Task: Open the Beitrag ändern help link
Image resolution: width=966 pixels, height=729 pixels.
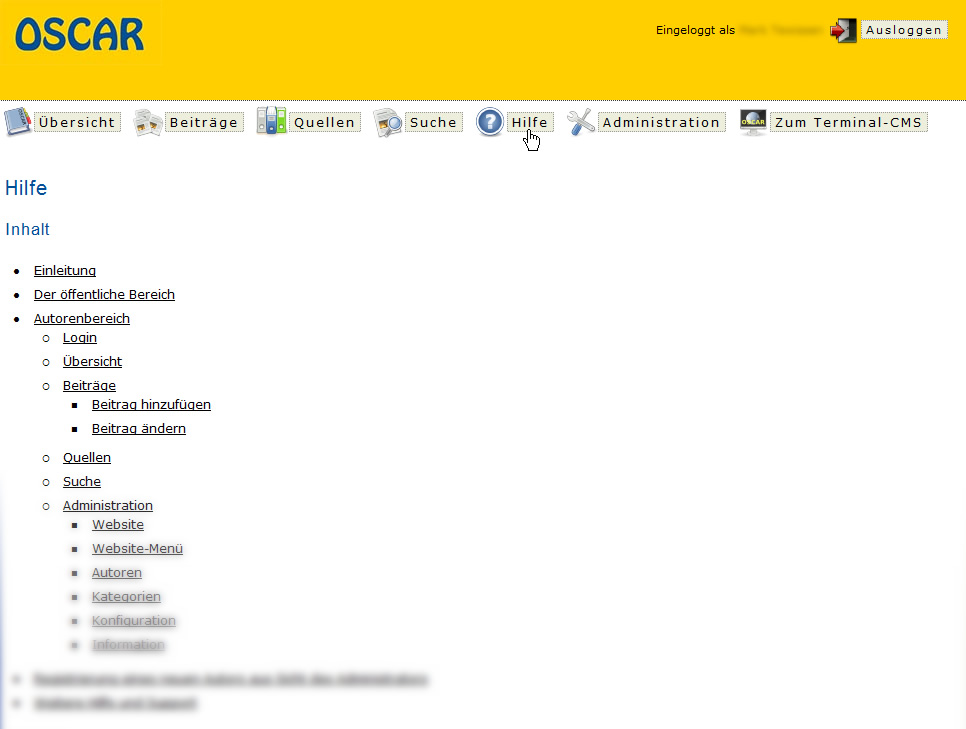Action: (139, 429)
